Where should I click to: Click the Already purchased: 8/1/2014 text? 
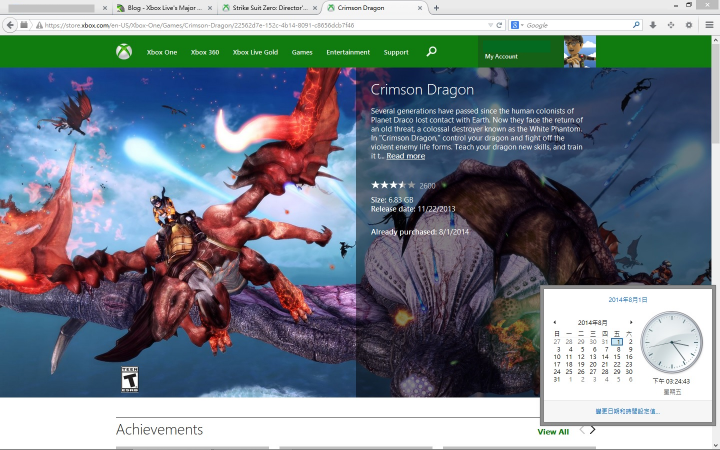coord(420,232)
